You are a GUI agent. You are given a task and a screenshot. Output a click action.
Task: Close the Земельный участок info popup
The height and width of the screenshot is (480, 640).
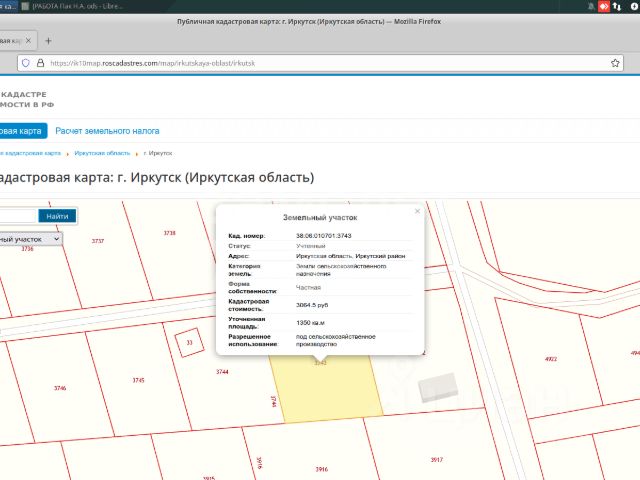pos(417,211)
